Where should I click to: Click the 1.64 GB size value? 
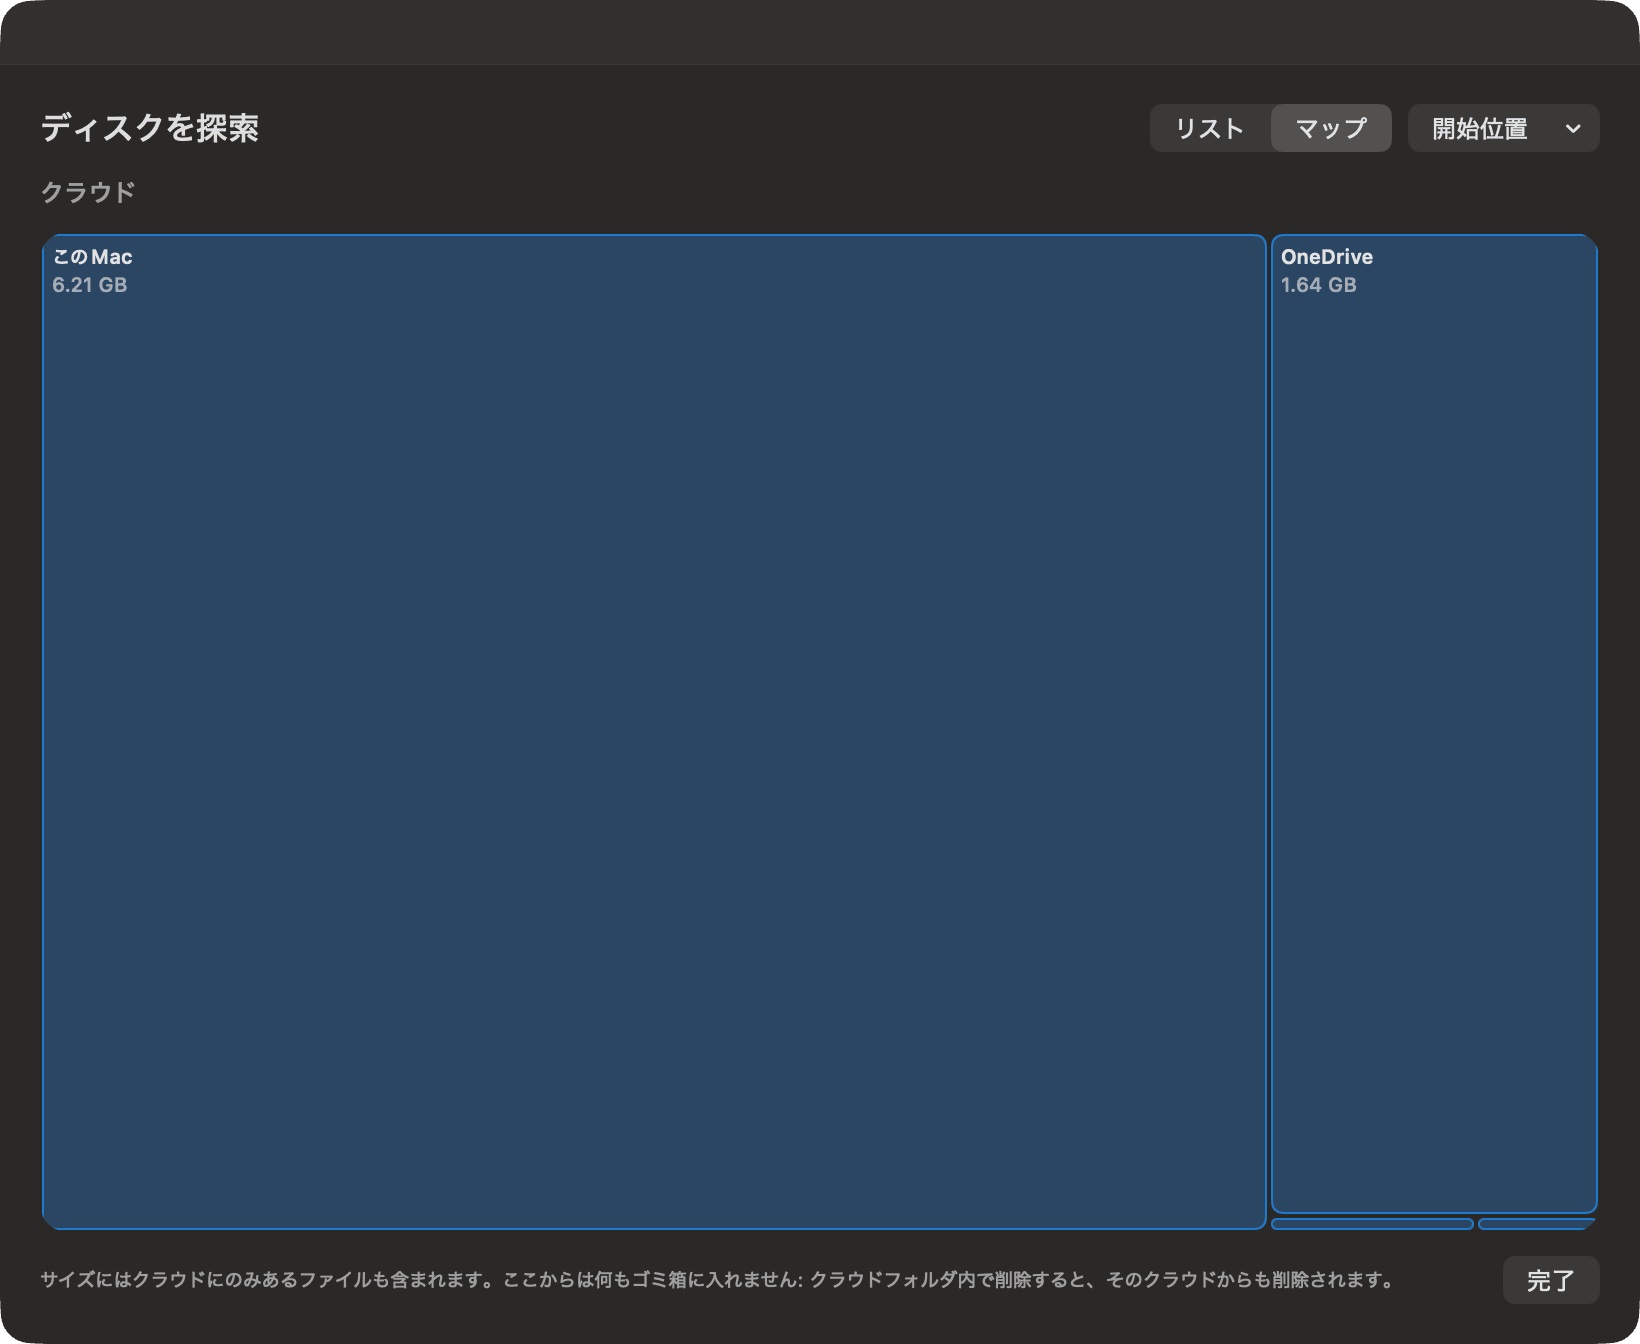(x=1318, y=285)
